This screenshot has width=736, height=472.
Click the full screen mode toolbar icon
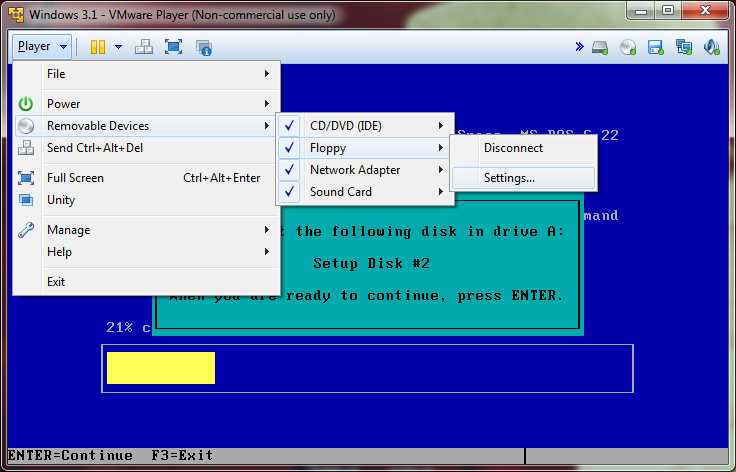173,47
